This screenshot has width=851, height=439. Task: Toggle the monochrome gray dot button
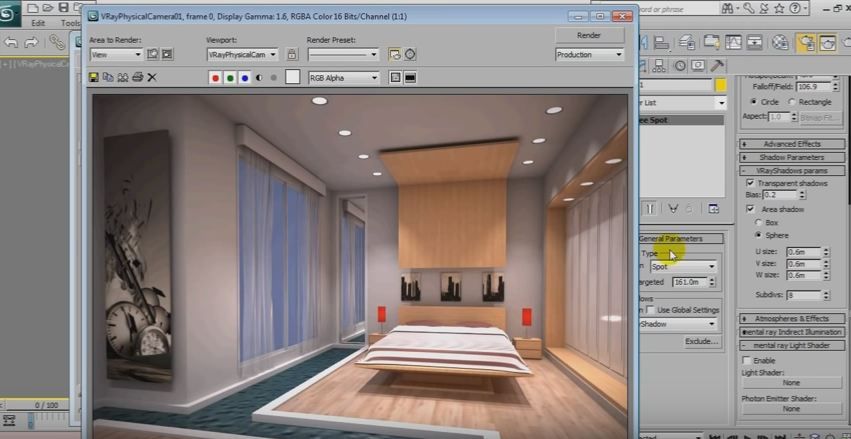[274, 78]
